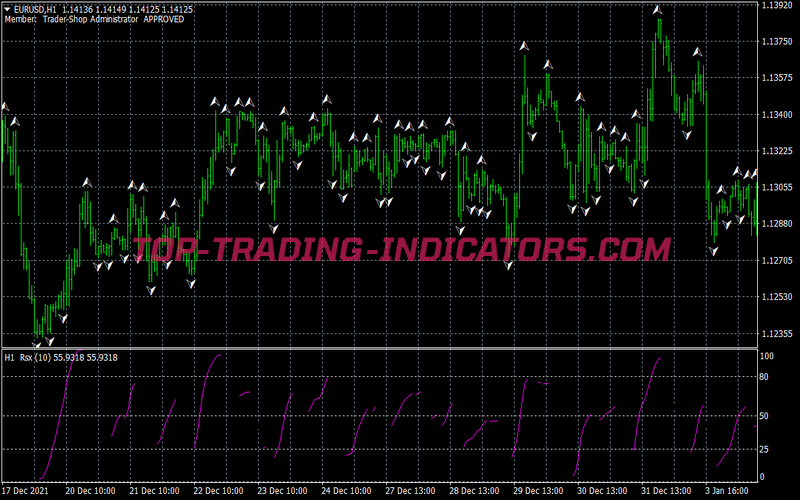Click the 80 level on the Rsx scale
The height and width of the screenshot is (500, 800).
[764, 377]
